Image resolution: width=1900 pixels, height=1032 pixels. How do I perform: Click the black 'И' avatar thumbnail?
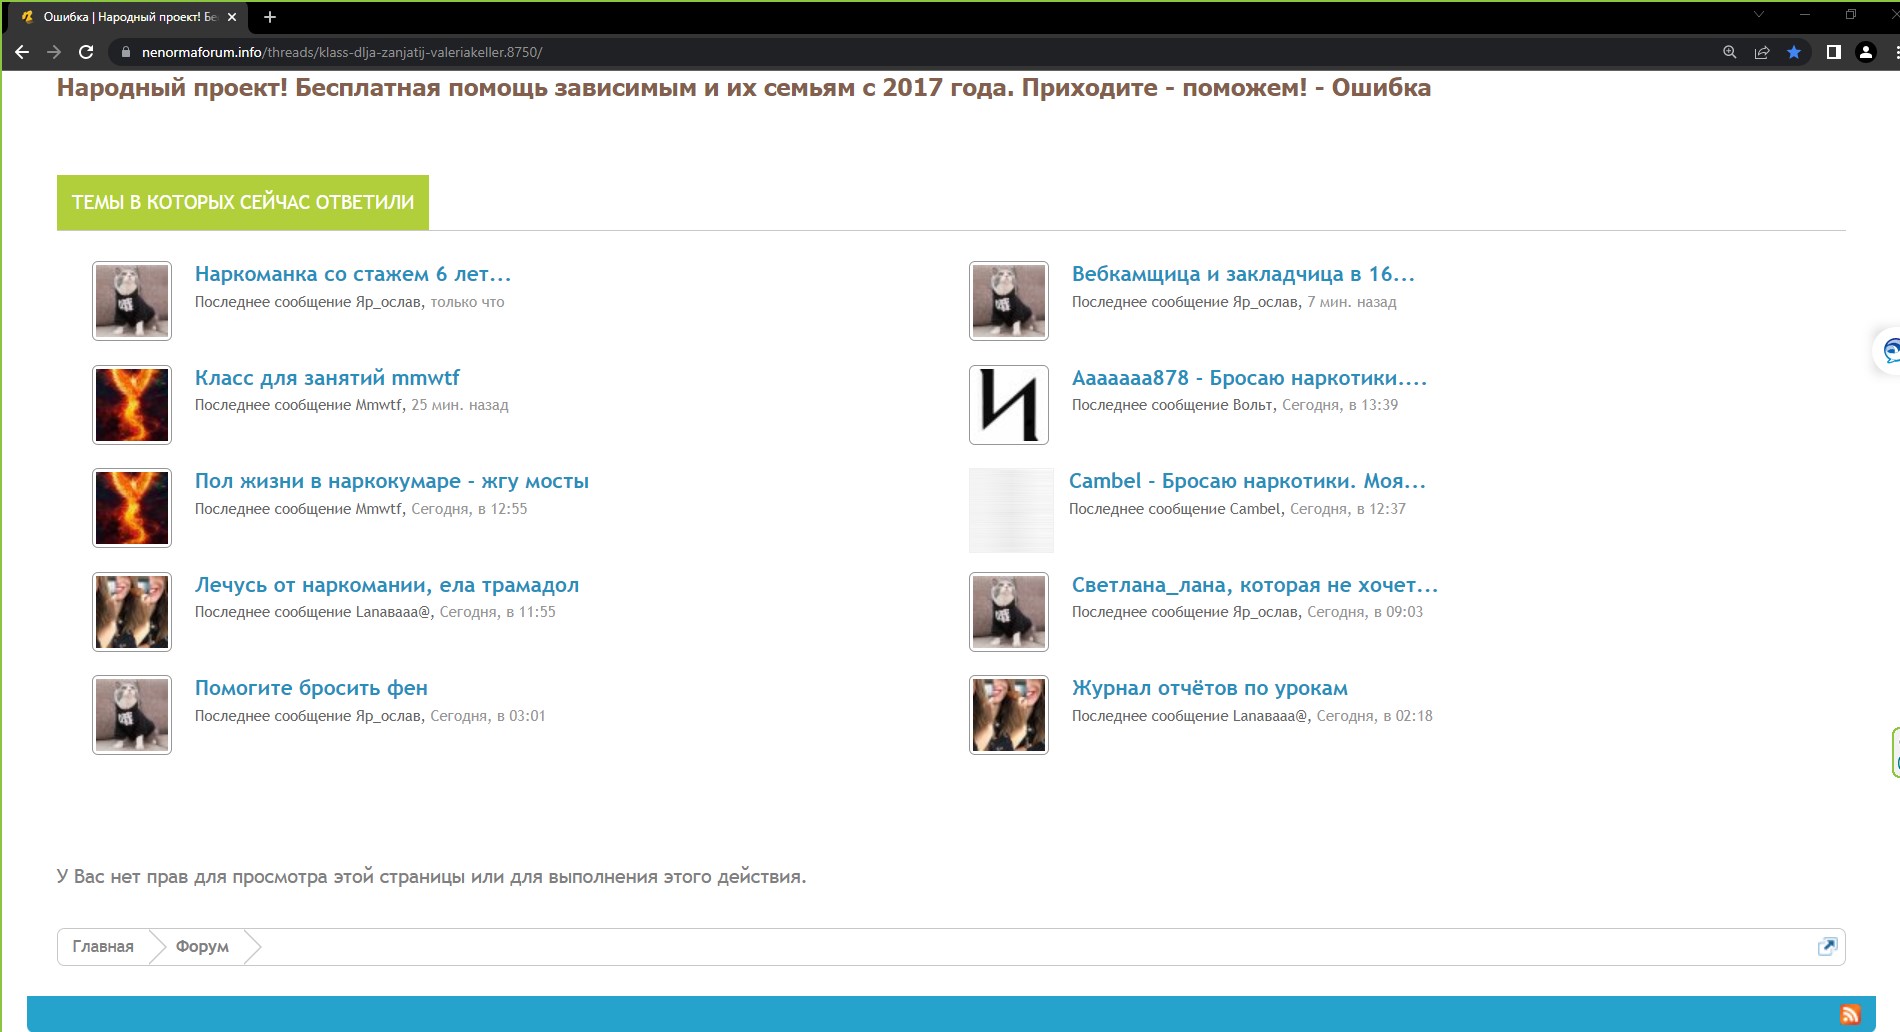pyautogui.click(x=1008, y=405)
